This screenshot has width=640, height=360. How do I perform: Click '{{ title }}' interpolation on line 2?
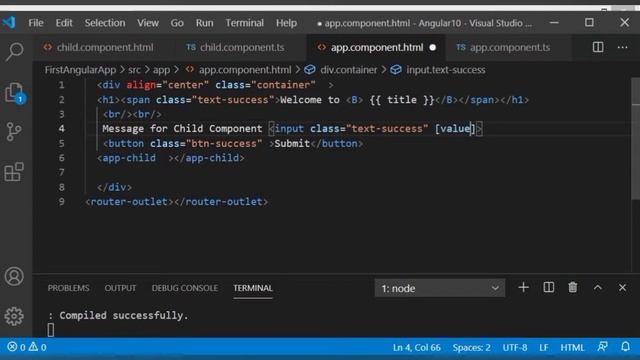pos(402,100)
